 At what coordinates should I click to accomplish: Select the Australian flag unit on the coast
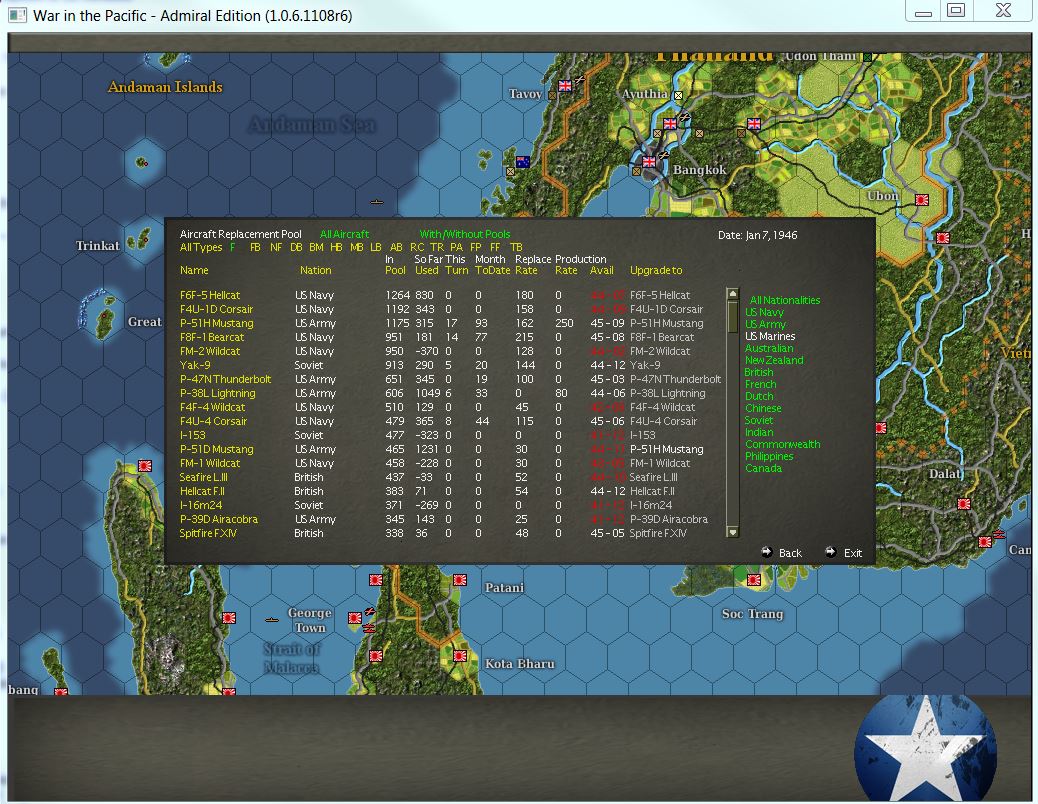tap(522, 161)
